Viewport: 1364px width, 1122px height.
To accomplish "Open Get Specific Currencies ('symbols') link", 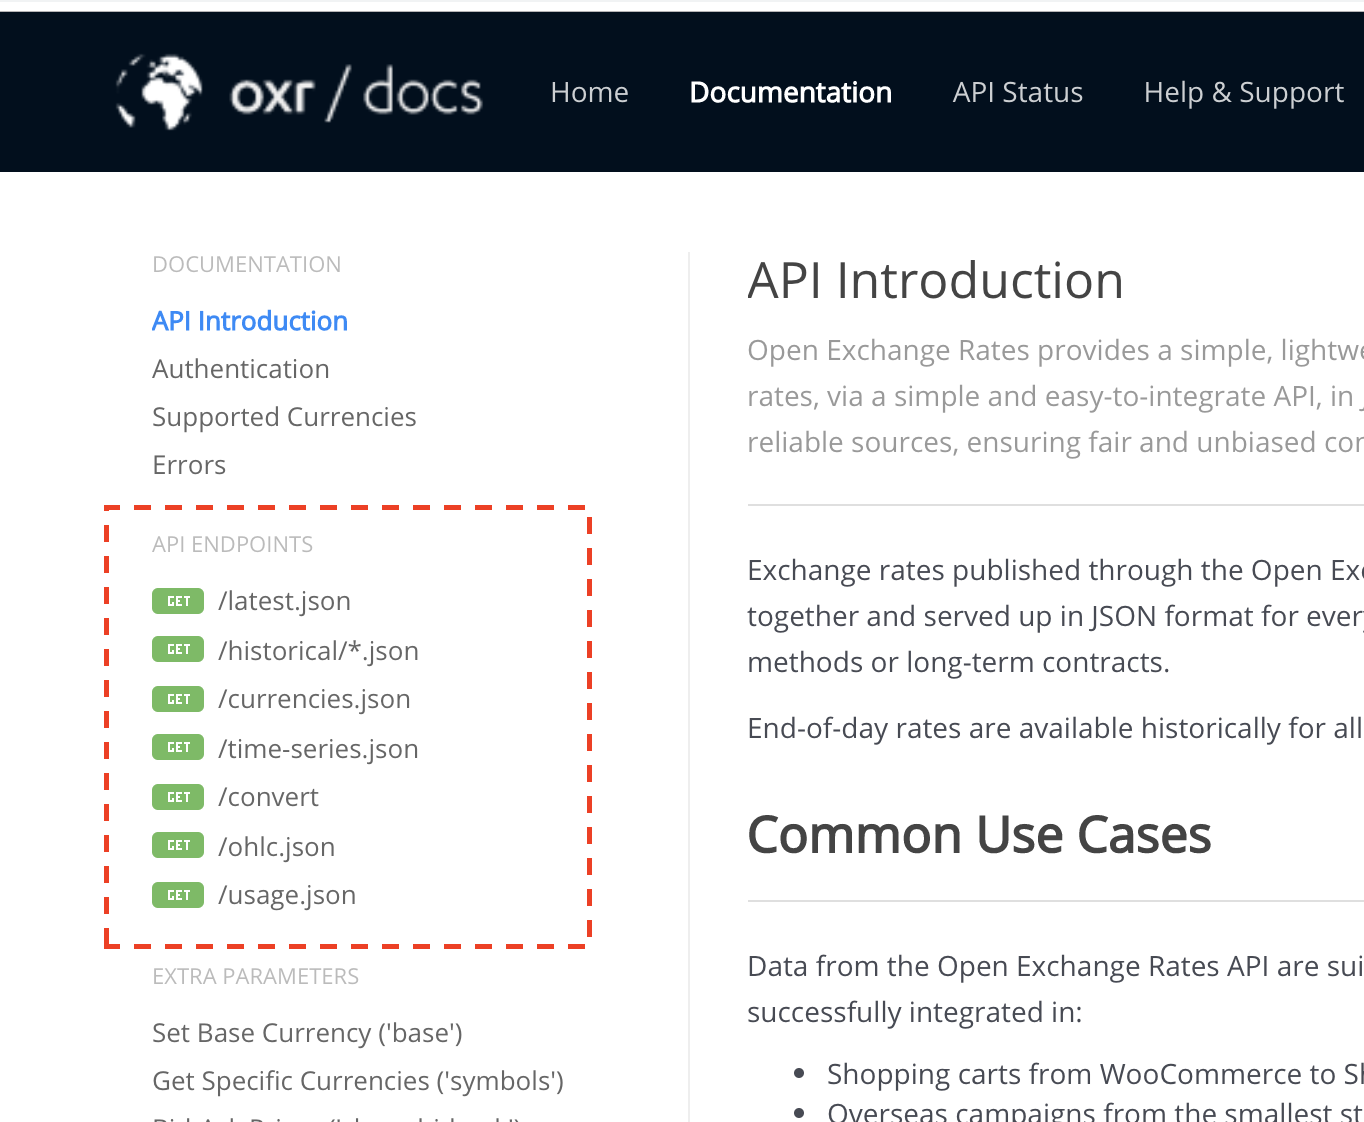I will coord(358,1081).
